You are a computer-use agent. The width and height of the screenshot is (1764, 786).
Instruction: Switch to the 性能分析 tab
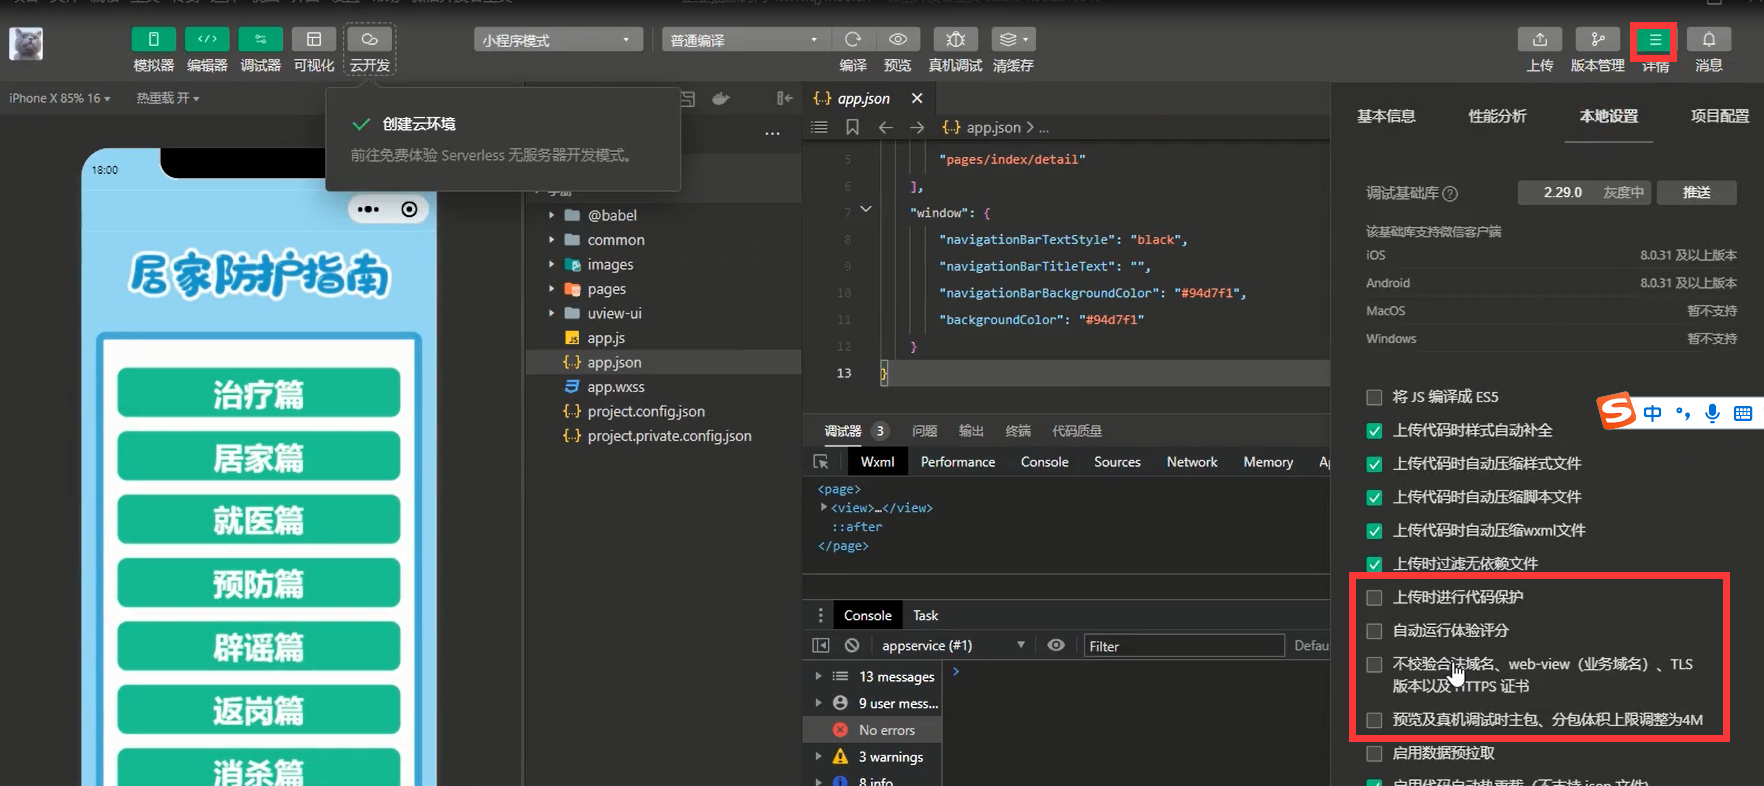[1496, 116]
